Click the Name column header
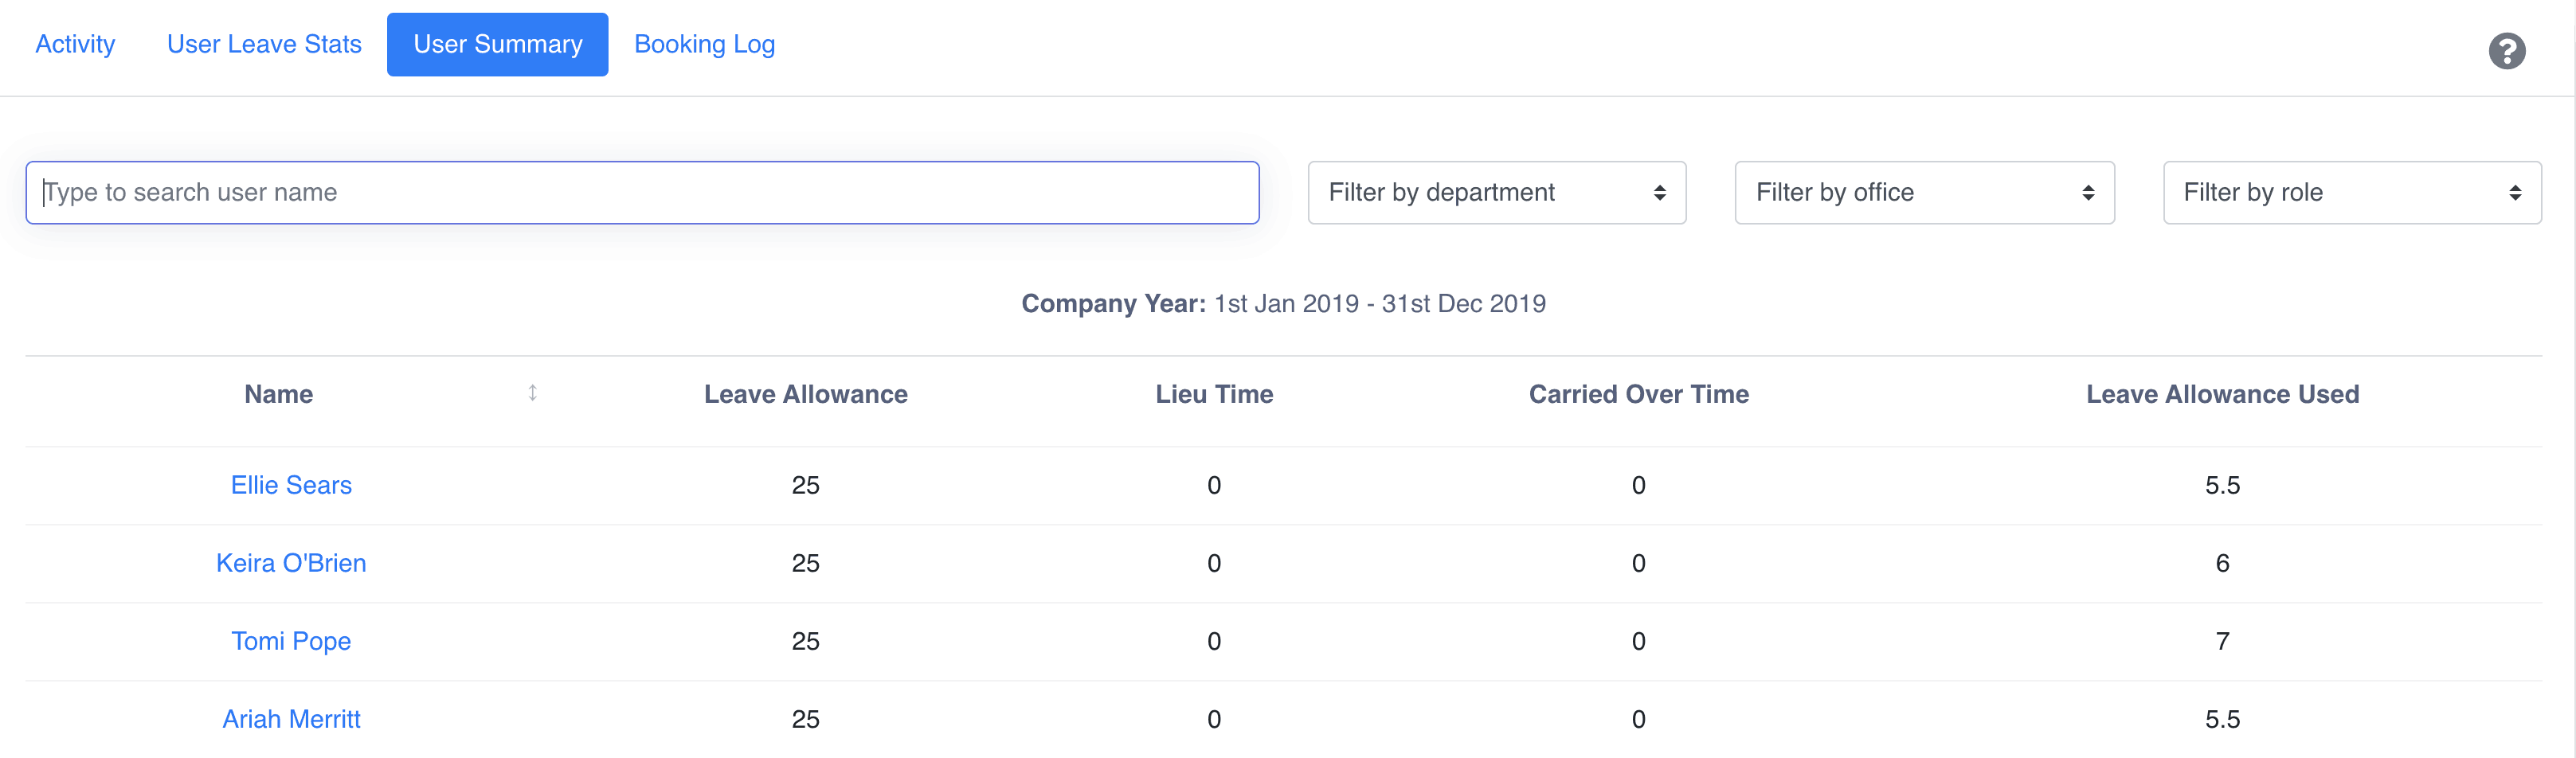The image size is (2576, 758). click(279, 394)
